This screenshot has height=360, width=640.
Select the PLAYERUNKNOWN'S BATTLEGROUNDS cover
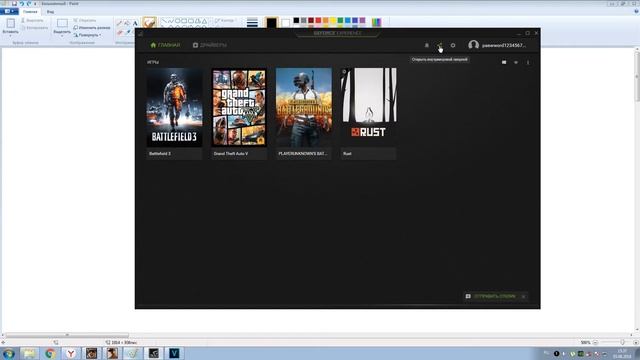click(304, 107)
